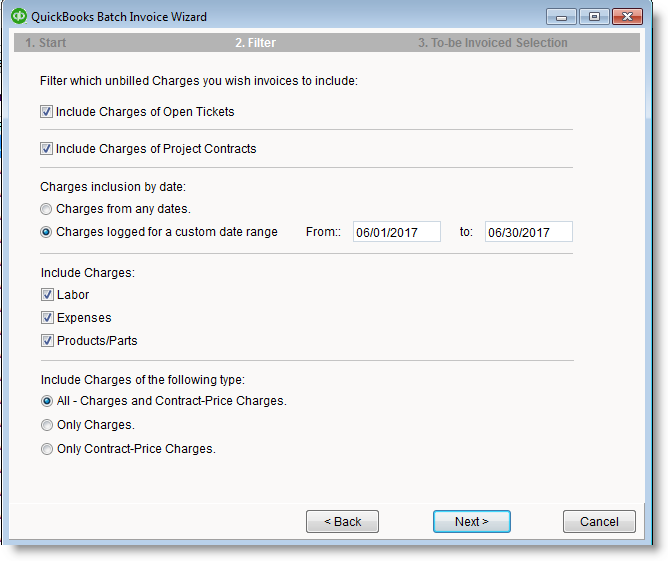Choose Only Contract-Price Charges option
Viewport: 670px width, 563px height.
[x=47, y=449]
